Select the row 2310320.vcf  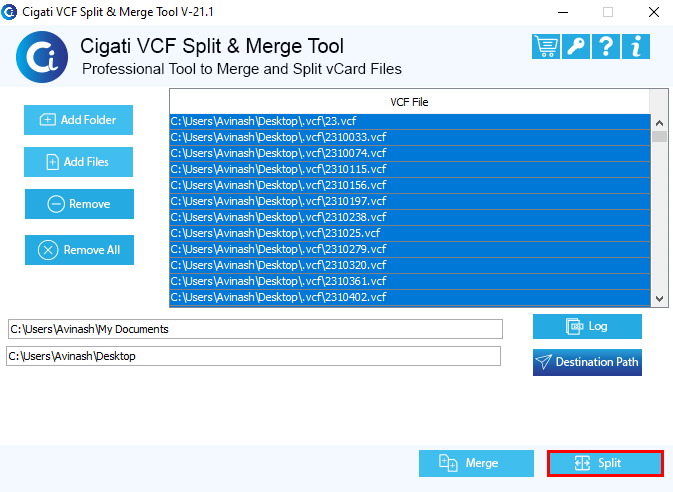click(x=410, y=265)
